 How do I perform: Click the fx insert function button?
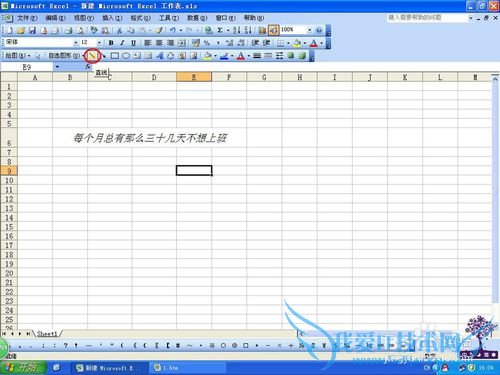[x=88, y=67]
